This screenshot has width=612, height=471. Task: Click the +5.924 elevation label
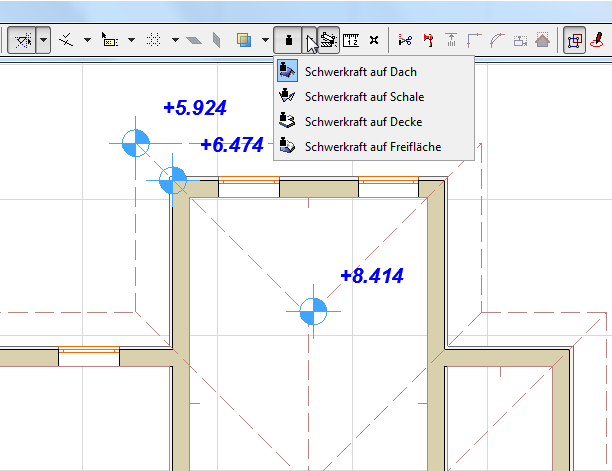tap(195, 108)
